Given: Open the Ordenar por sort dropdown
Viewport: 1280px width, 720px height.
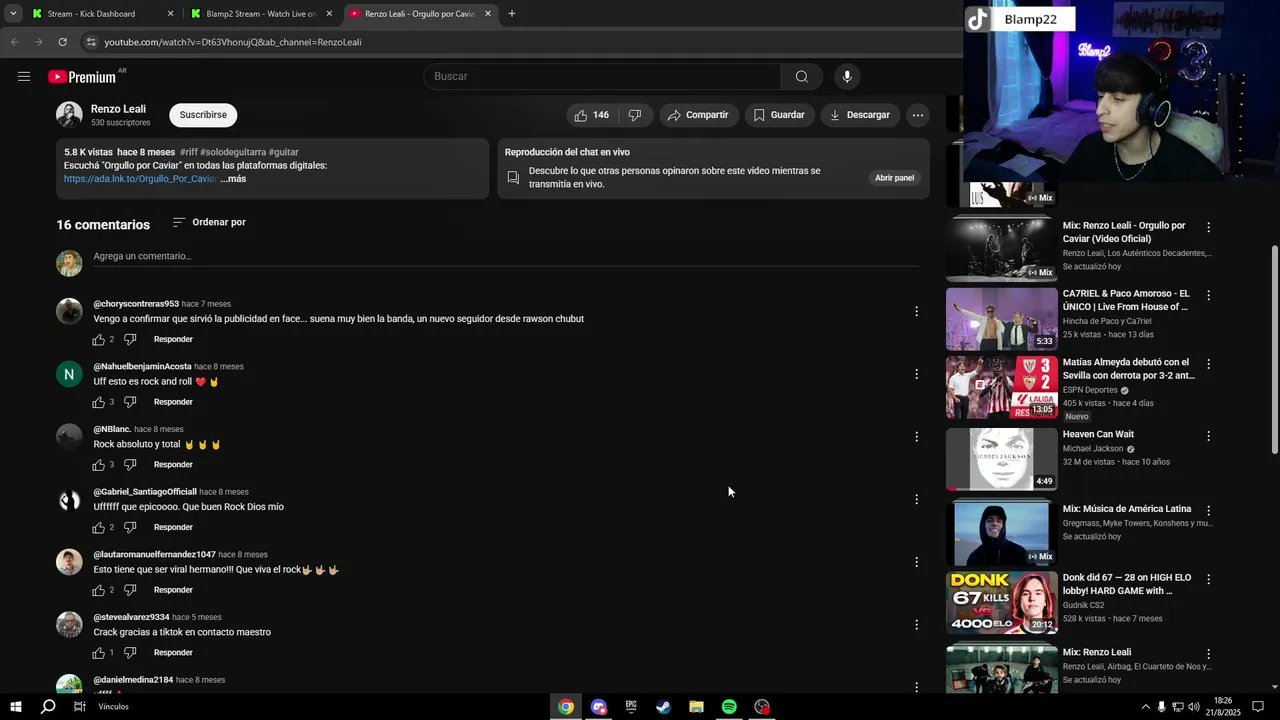Looking at the screenshot, I should click(x=209, y=222).
